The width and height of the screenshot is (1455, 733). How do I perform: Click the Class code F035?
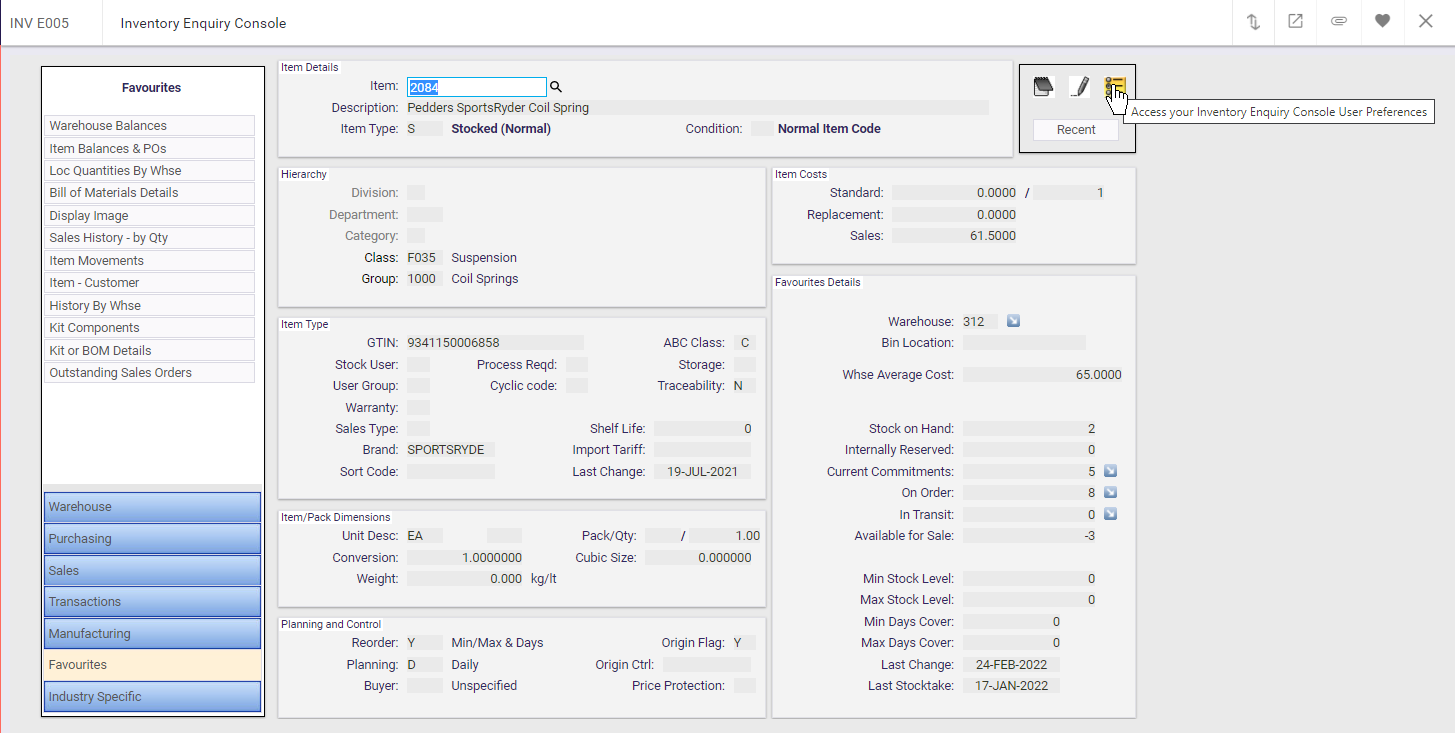tap(422, 258)
